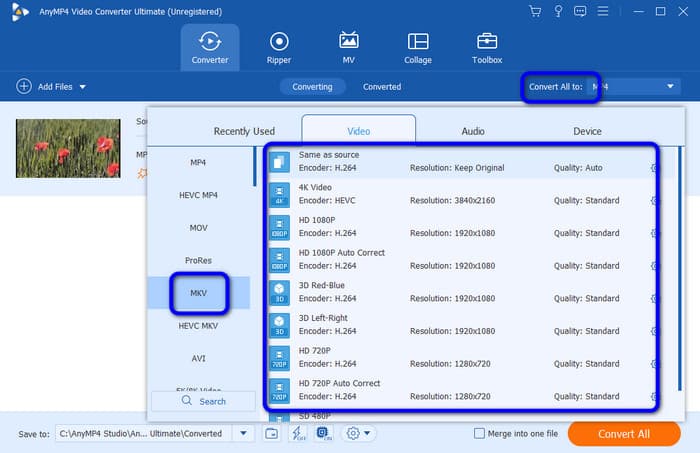Click the register key icon

(558, 11)
